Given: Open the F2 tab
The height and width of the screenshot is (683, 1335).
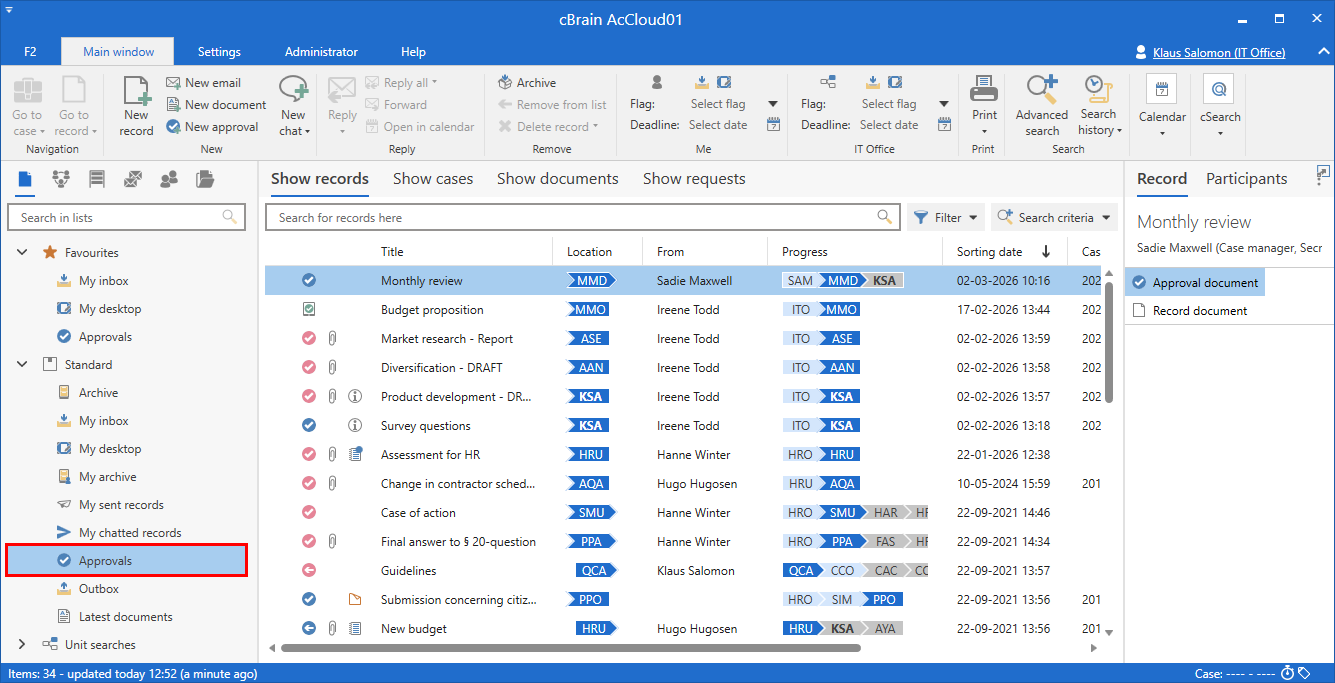Looking at the screenshot, I should point(30,52).
